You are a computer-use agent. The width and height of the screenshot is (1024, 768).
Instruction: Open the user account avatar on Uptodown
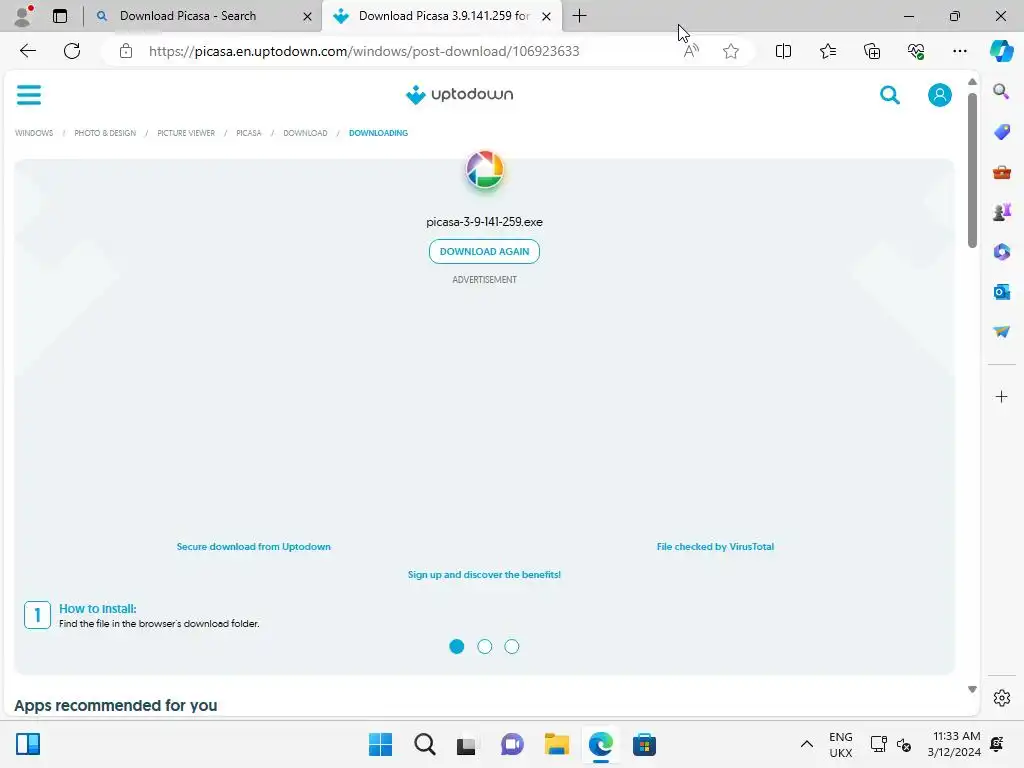940,95
